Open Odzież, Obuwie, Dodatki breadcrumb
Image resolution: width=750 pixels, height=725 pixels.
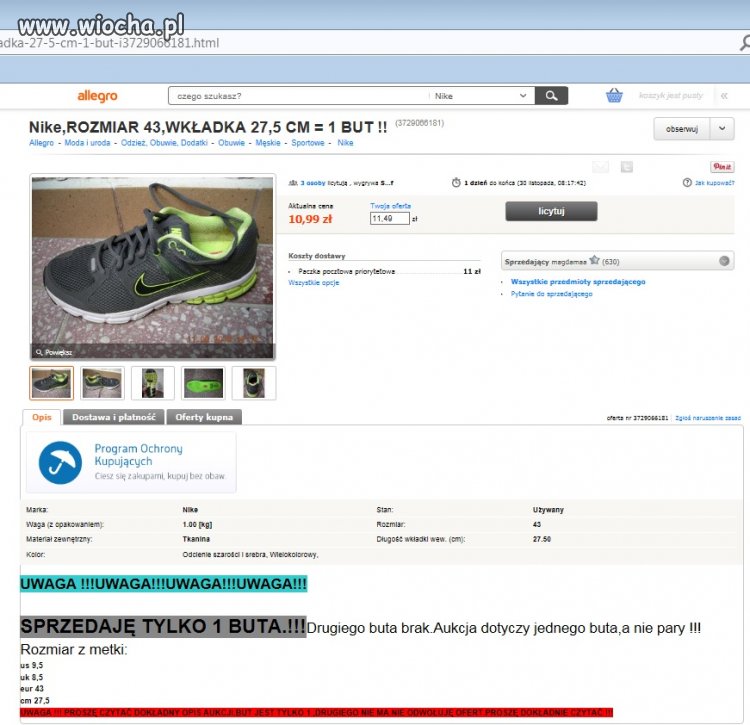(164, 143)
